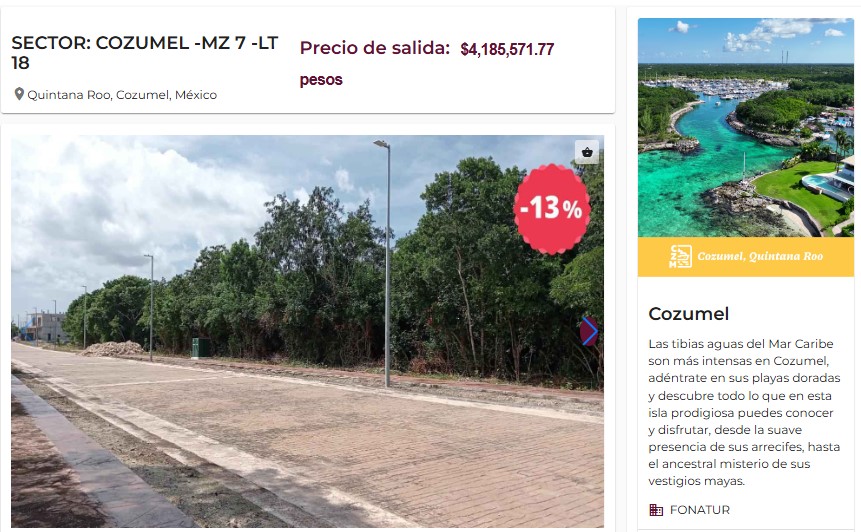861x532 pixels.
Task: Click the Cozumel description paragraph
Action: 744,412
